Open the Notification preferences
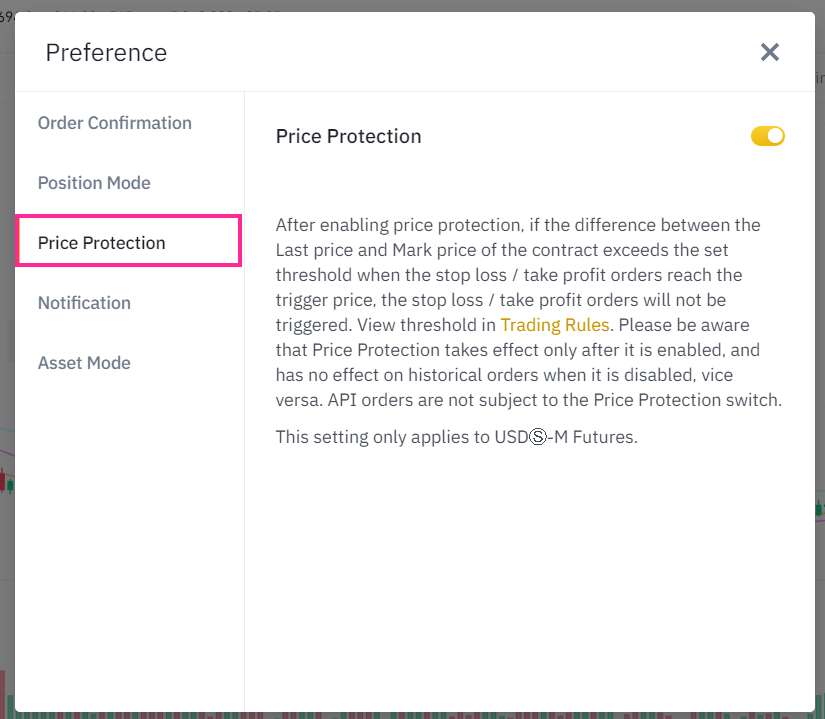The height and width of the screenshot is (719, 825). click(x=84, y=302)
